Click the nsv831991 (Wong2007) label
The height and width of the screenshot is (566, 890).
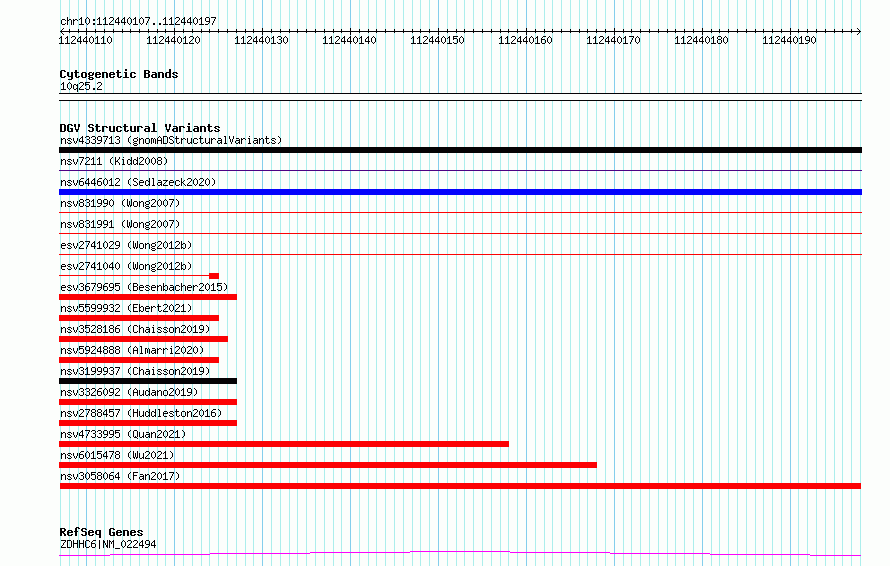120,224
